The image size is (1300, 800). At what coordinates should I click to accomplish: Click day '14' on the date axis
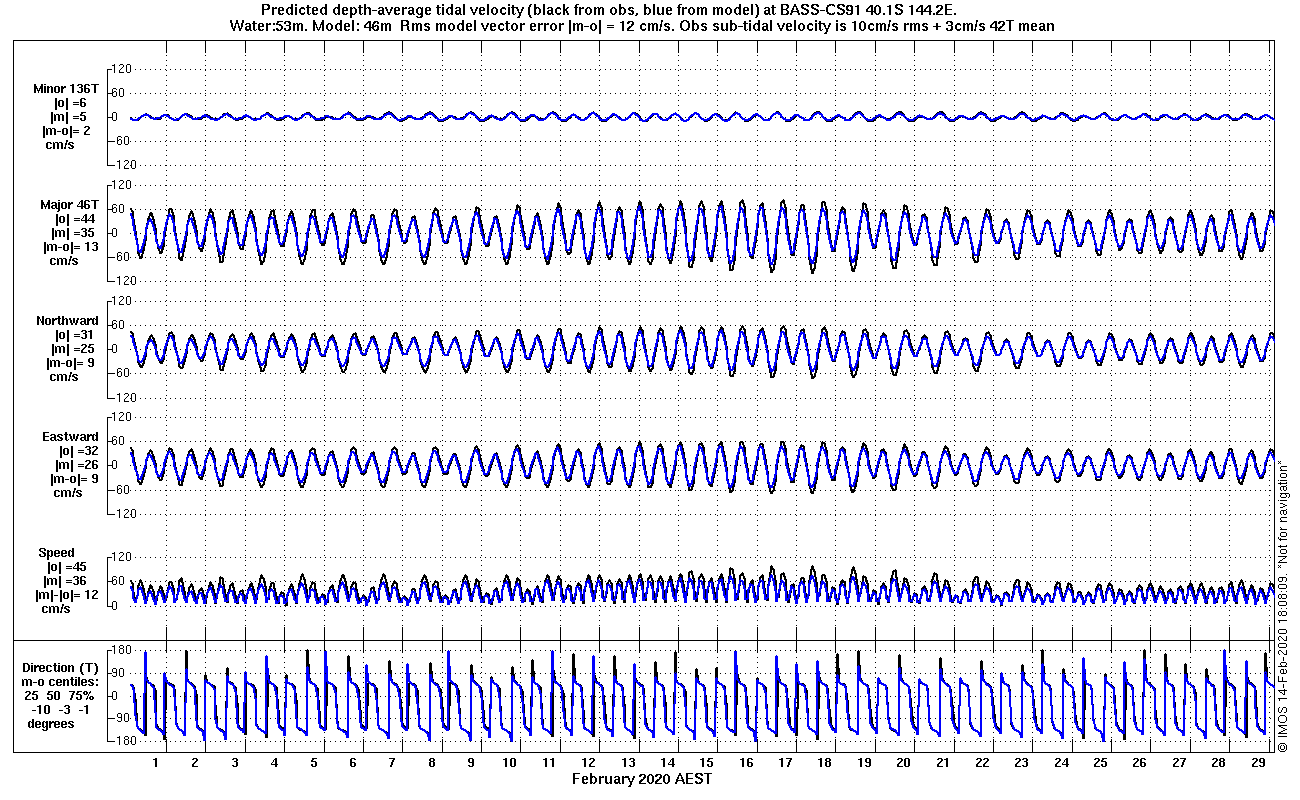667,763
